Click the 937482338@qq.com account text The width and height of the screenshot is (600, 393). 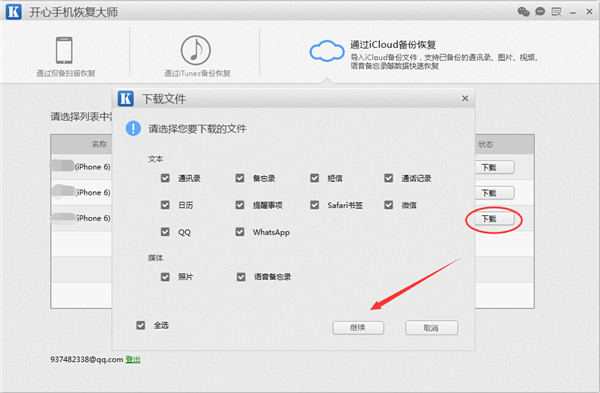tap(86, 359)
